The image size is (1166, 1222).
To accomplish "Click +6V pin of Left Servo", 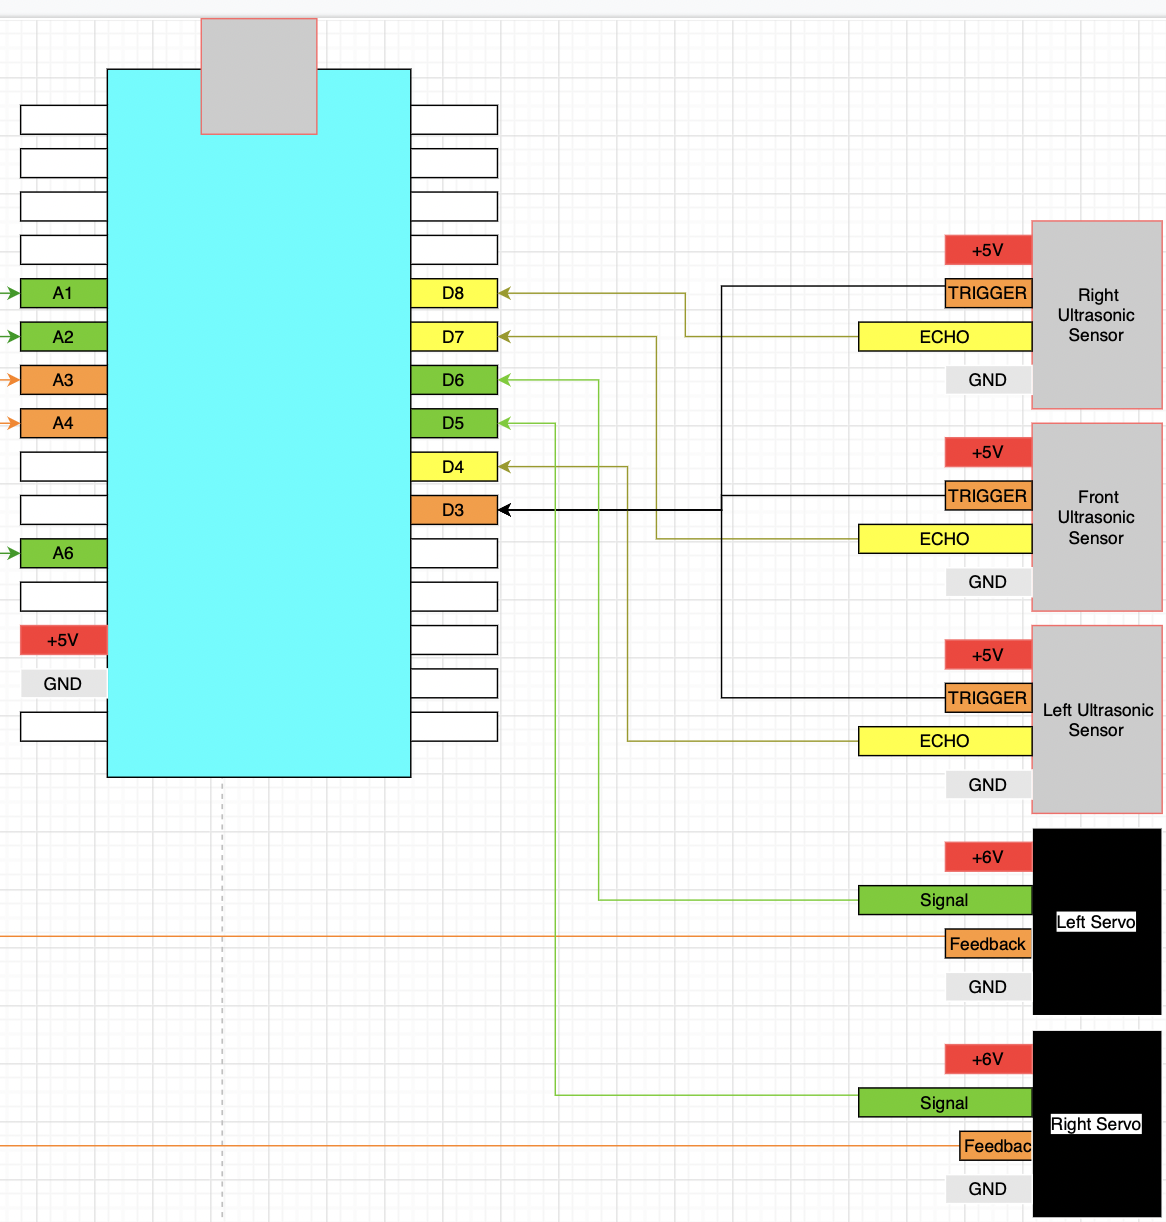I will click(988, 857).
